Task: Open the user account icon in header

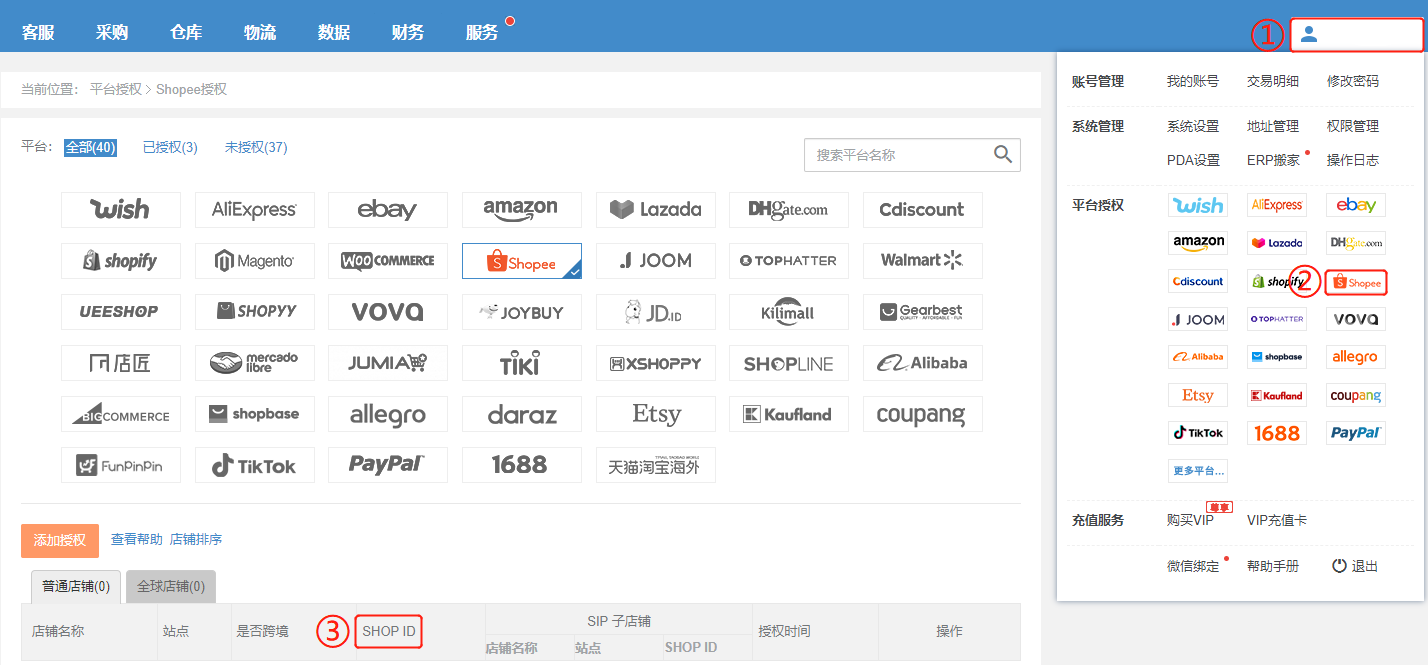Action: pyautogui.click(x=1309, y=35)
